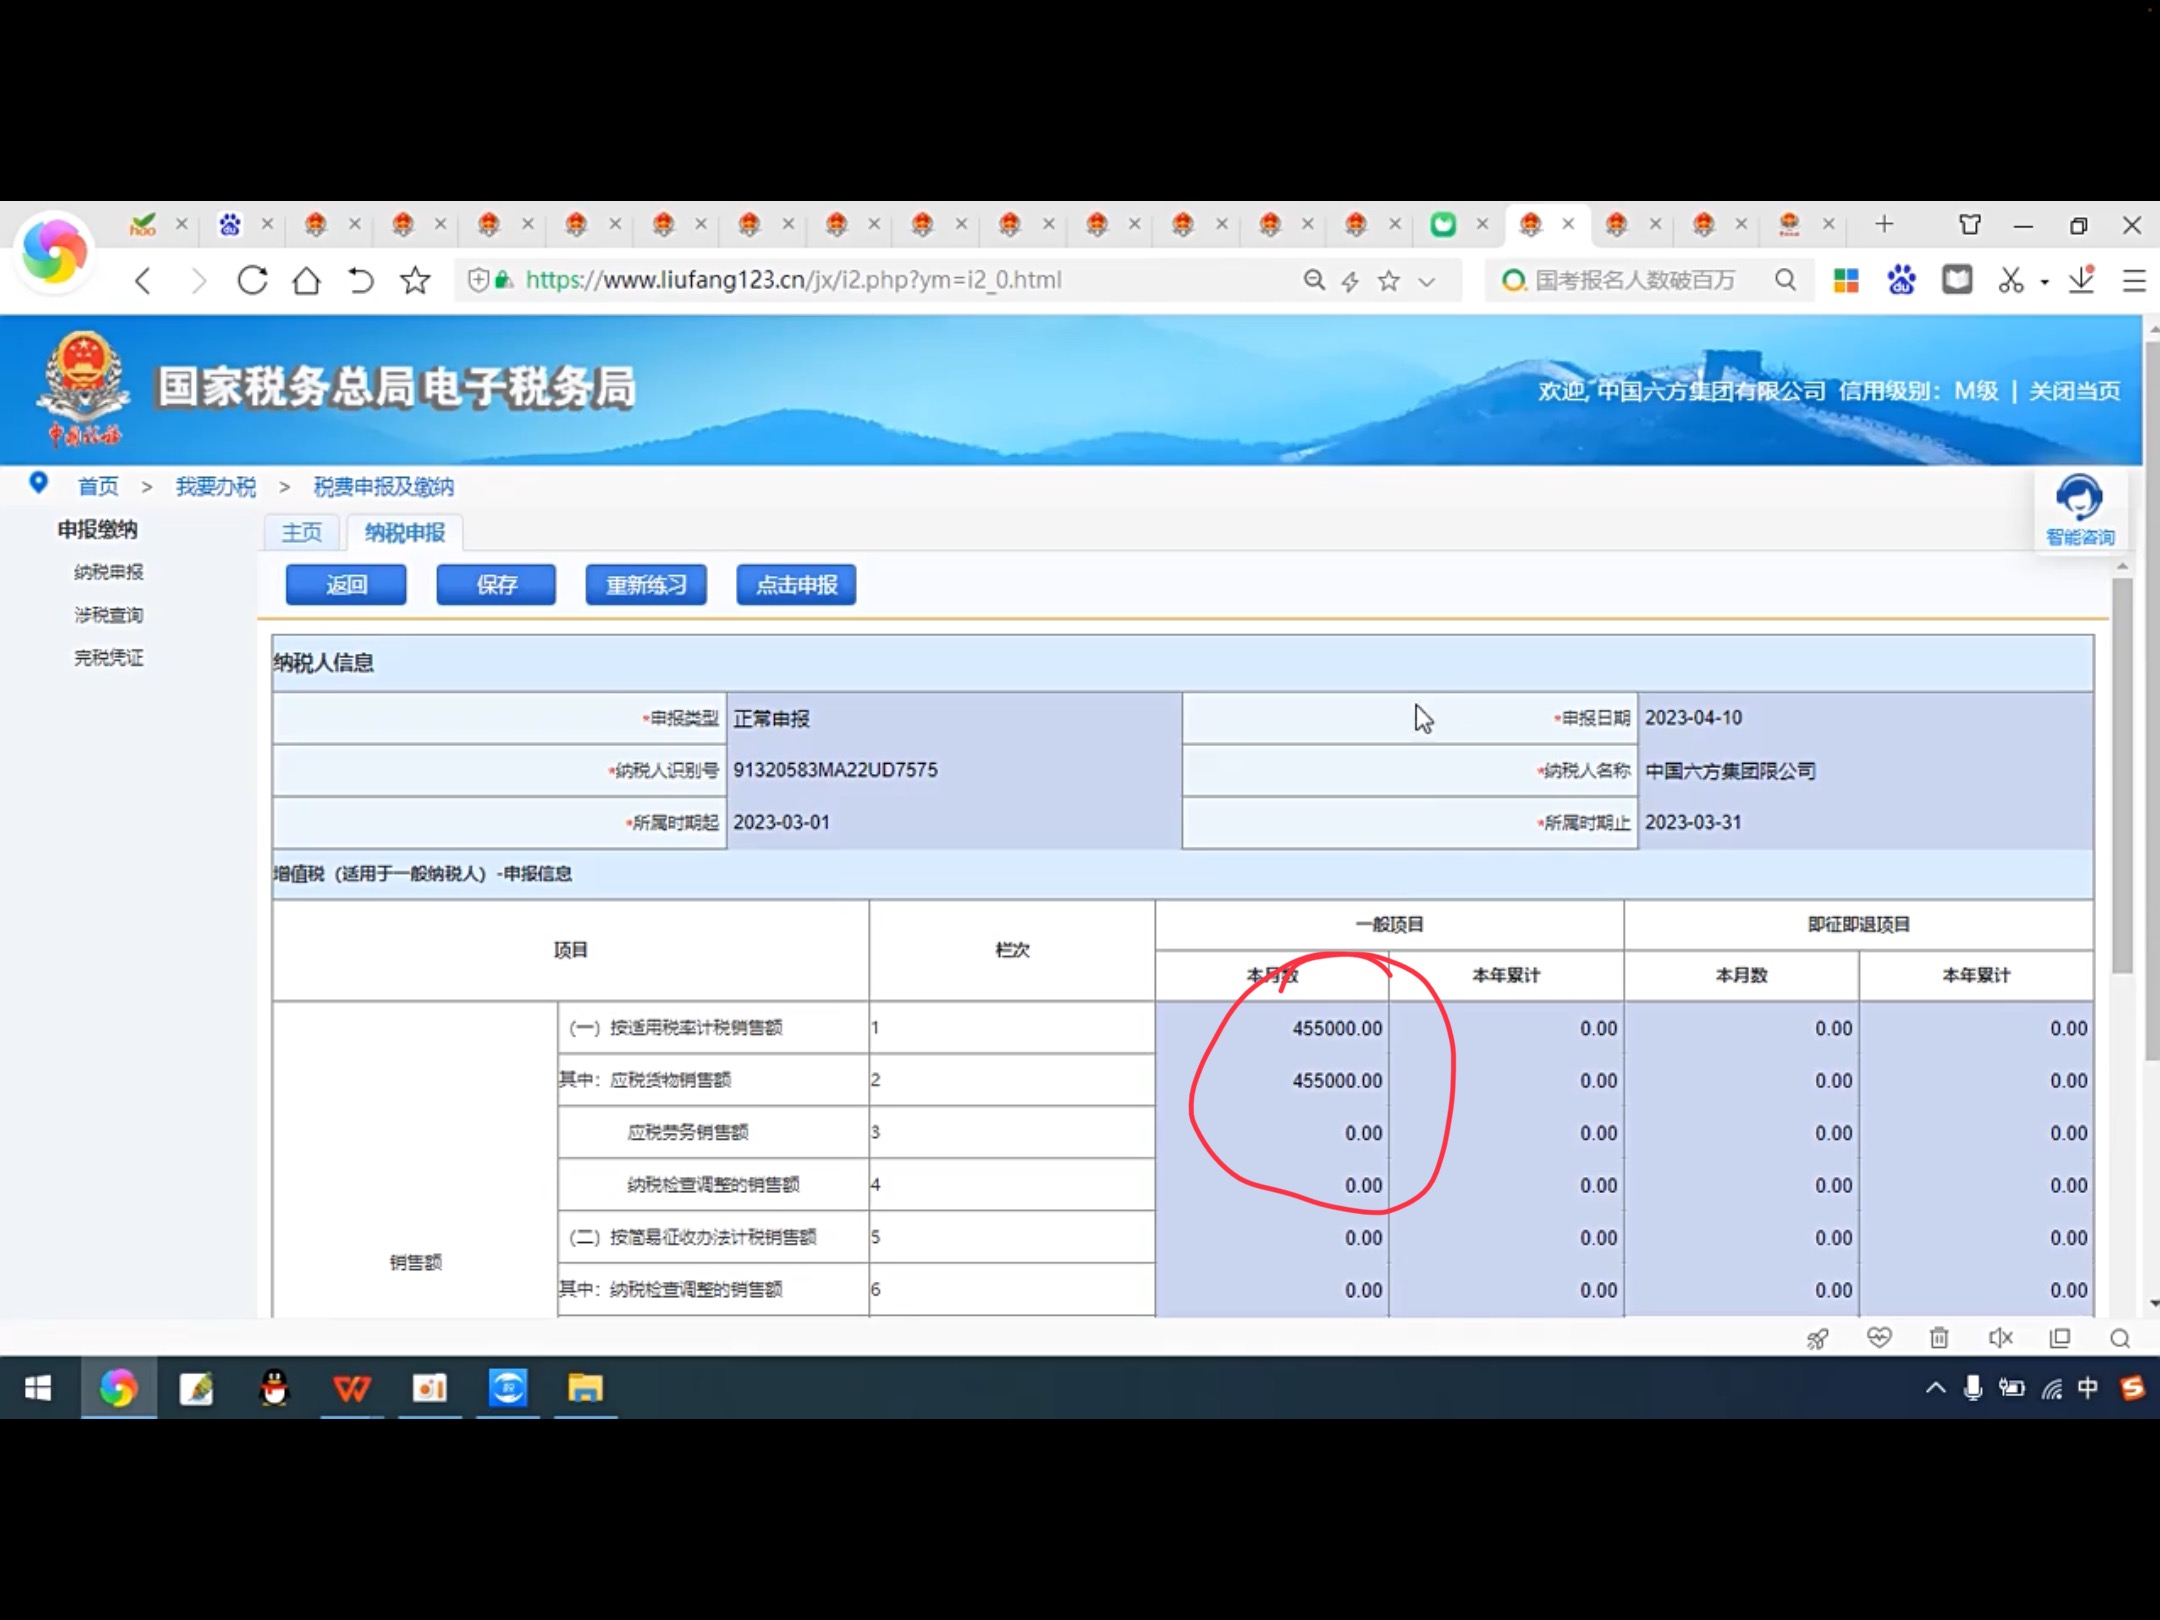Click the trash clean icon in status bar
The width and height of the screenshot is (2160, 1620).
1939,1338
